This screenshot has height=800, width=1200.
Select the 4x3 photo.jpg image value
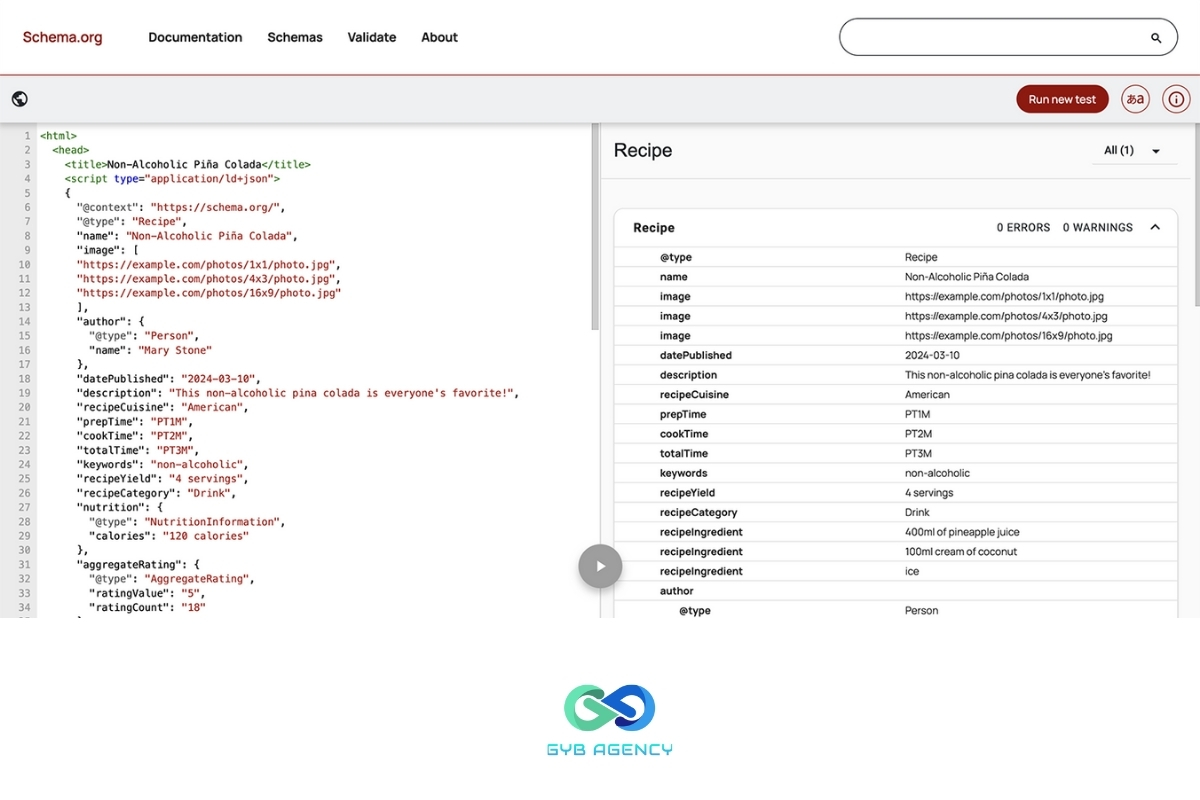point(1006,316)
